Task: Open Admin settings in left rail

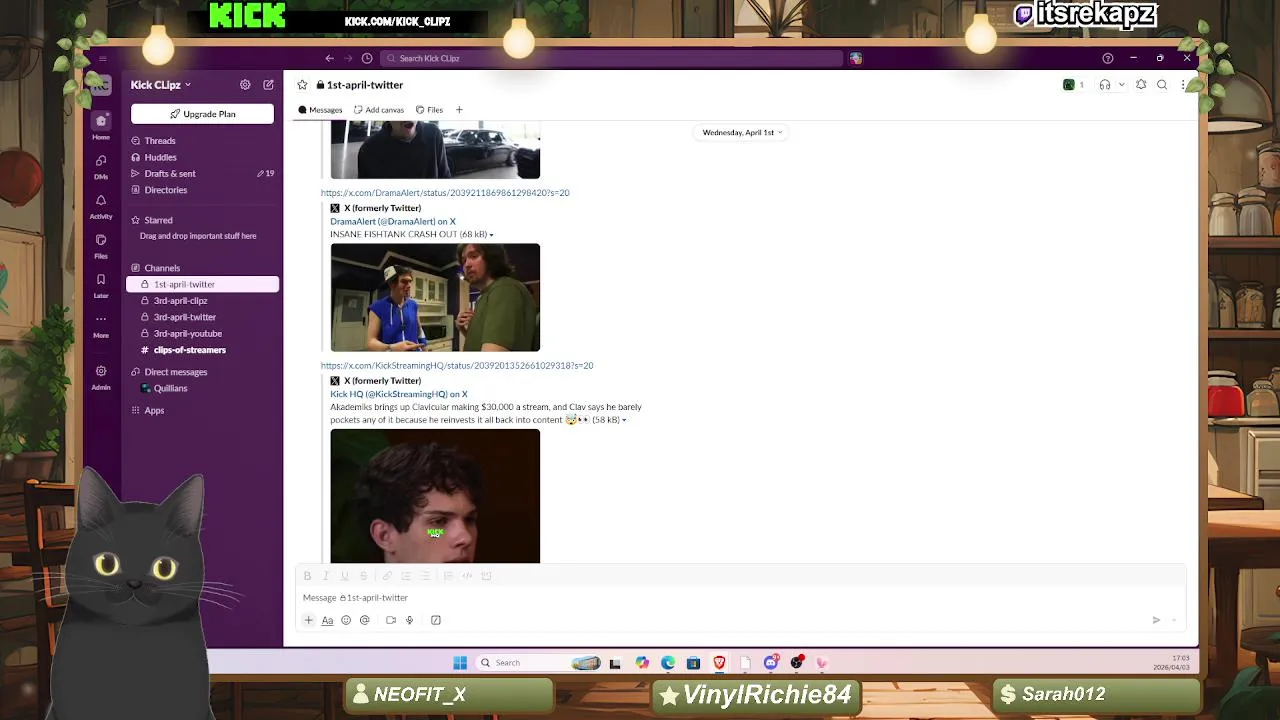Action: pos(101,377)
